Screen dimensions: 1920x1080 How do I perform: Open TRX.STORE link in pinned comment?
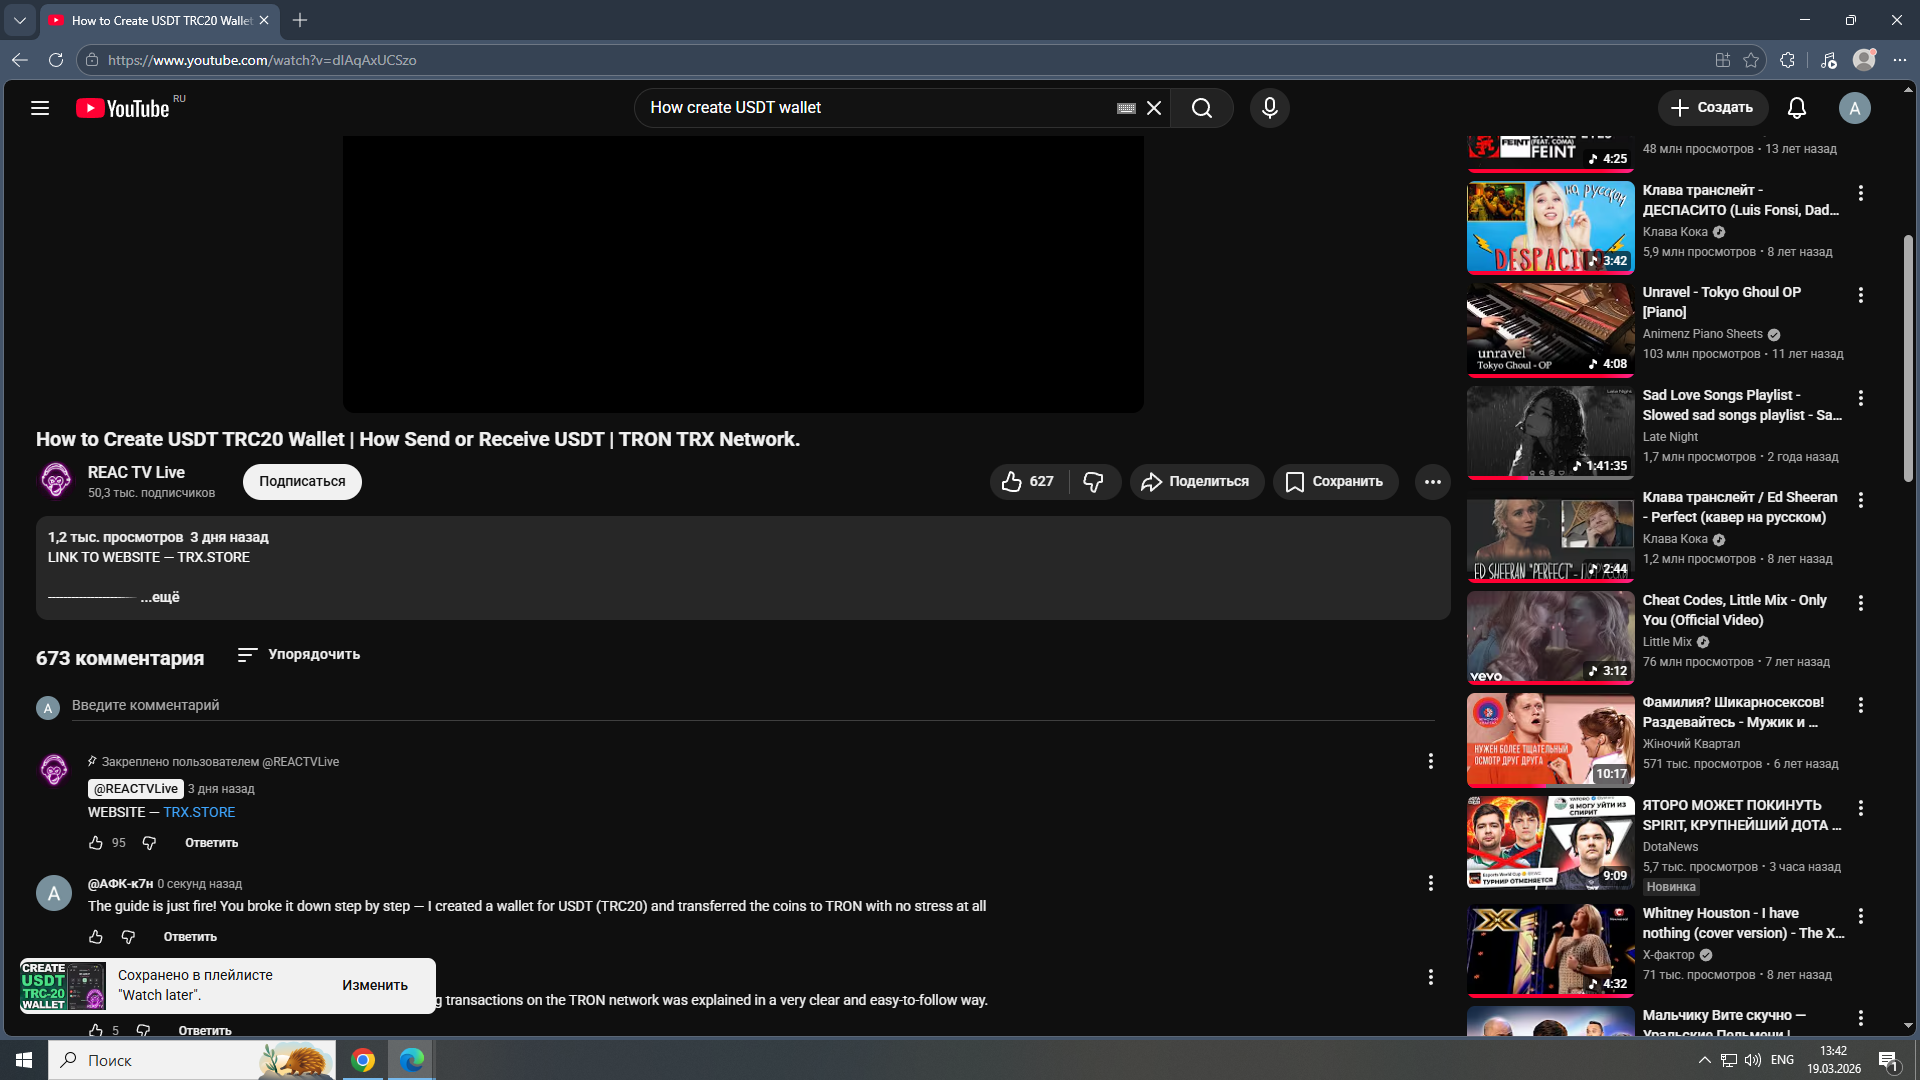[199, 813]
